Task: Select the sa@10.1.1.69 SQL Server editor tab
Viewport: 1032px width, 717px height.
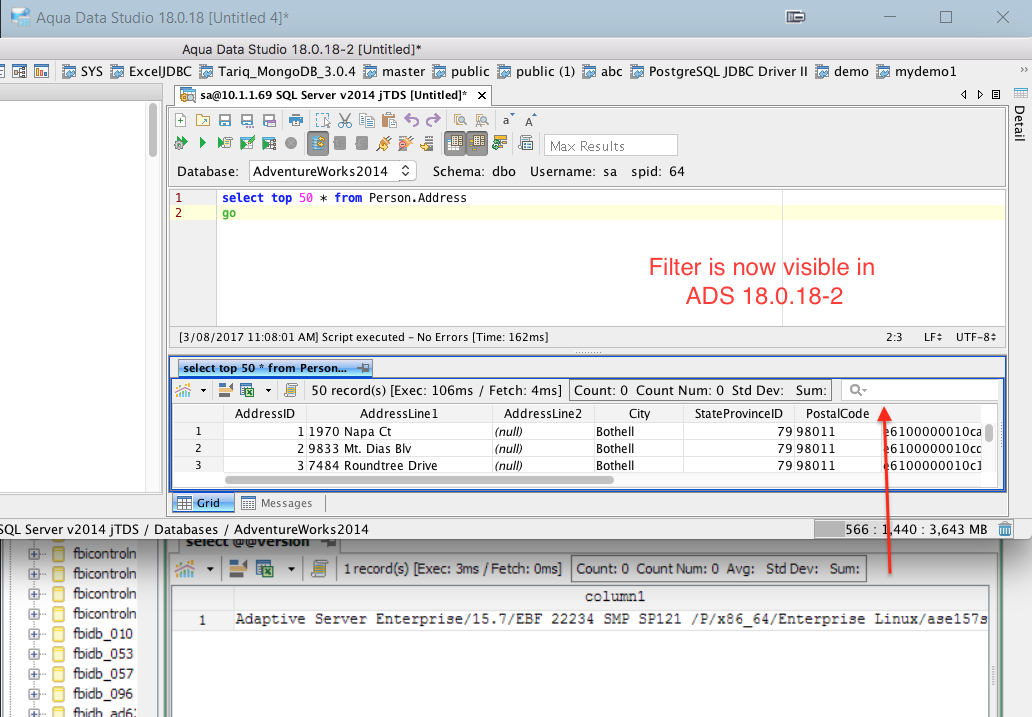Action: 333,95
